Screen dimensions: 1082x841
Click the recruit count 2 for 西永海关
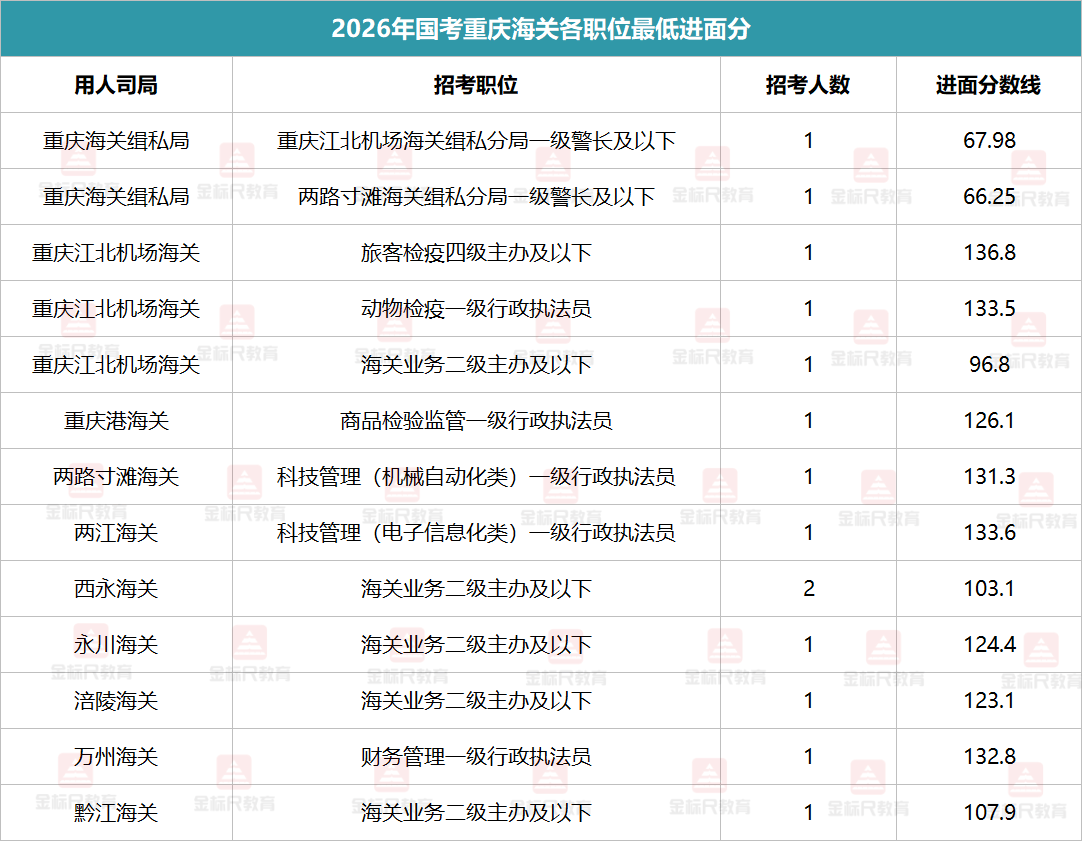(x=809, y=588)
